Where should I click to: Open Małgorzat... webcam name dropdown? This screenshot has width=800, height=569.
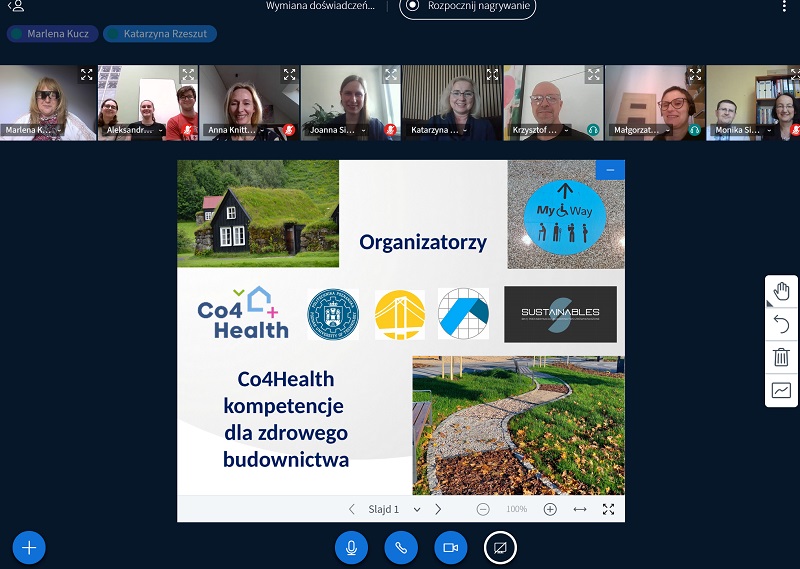point(642,130)
